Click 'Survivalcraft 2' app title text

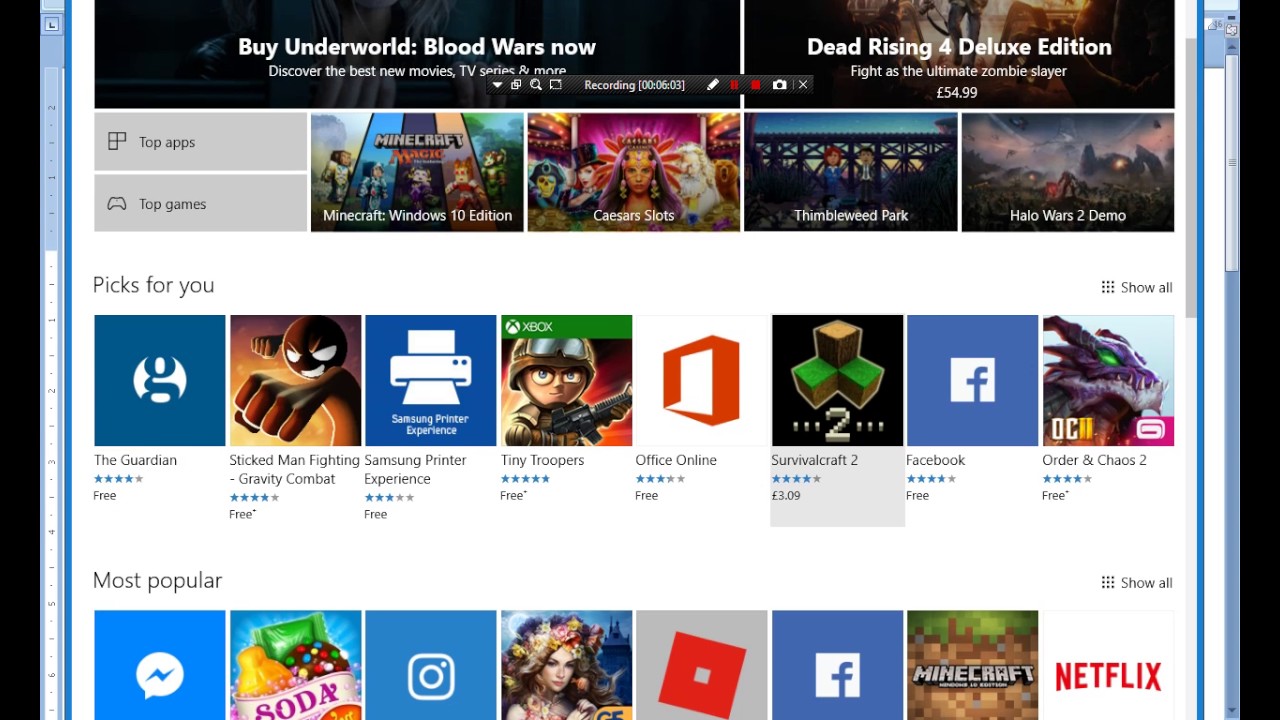click(x=814, y=460)
